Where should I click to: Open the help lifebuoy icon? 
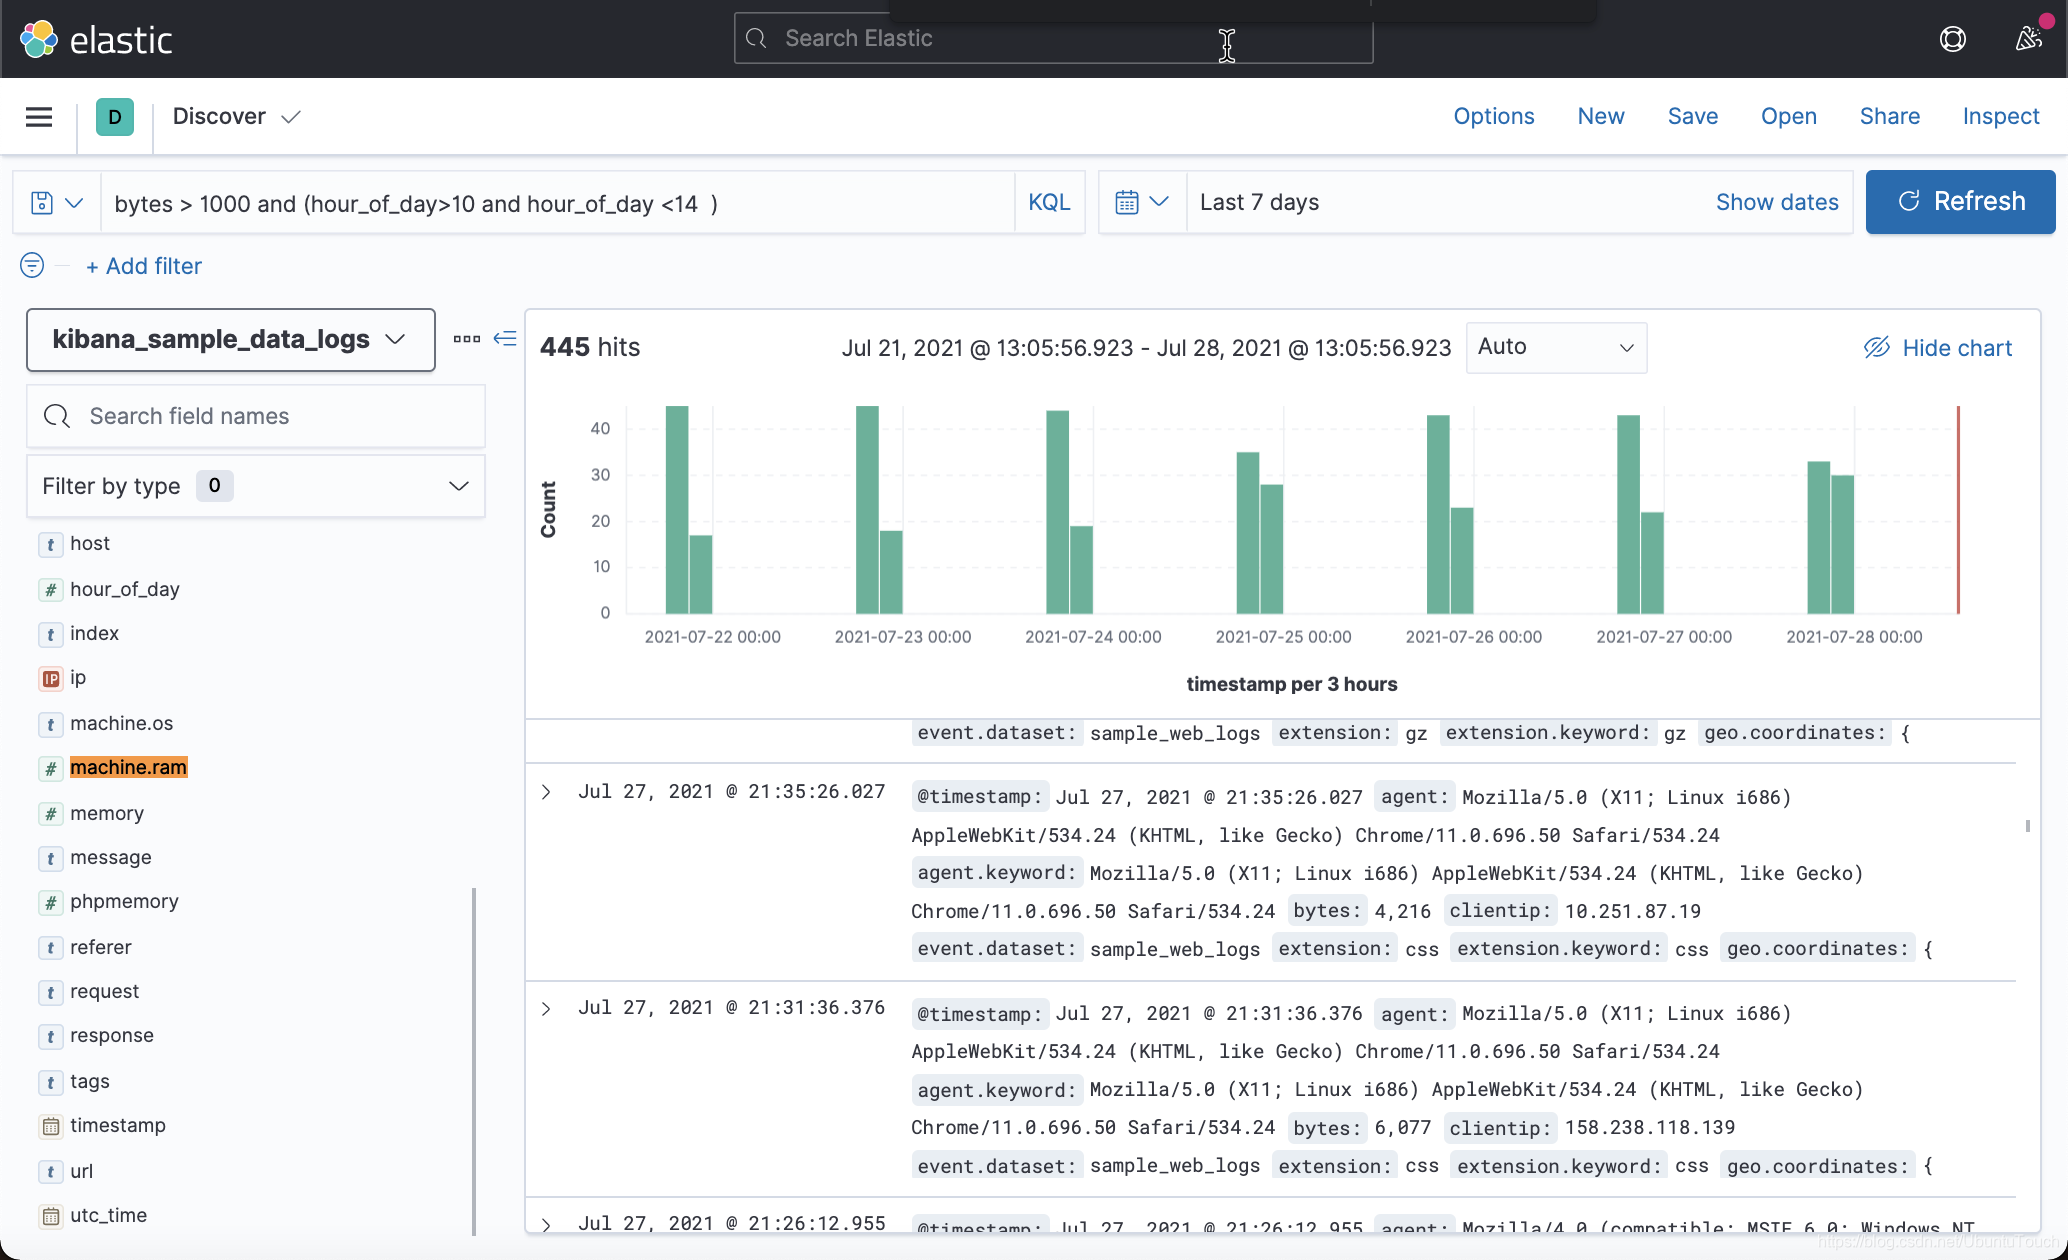point(1952,39)
